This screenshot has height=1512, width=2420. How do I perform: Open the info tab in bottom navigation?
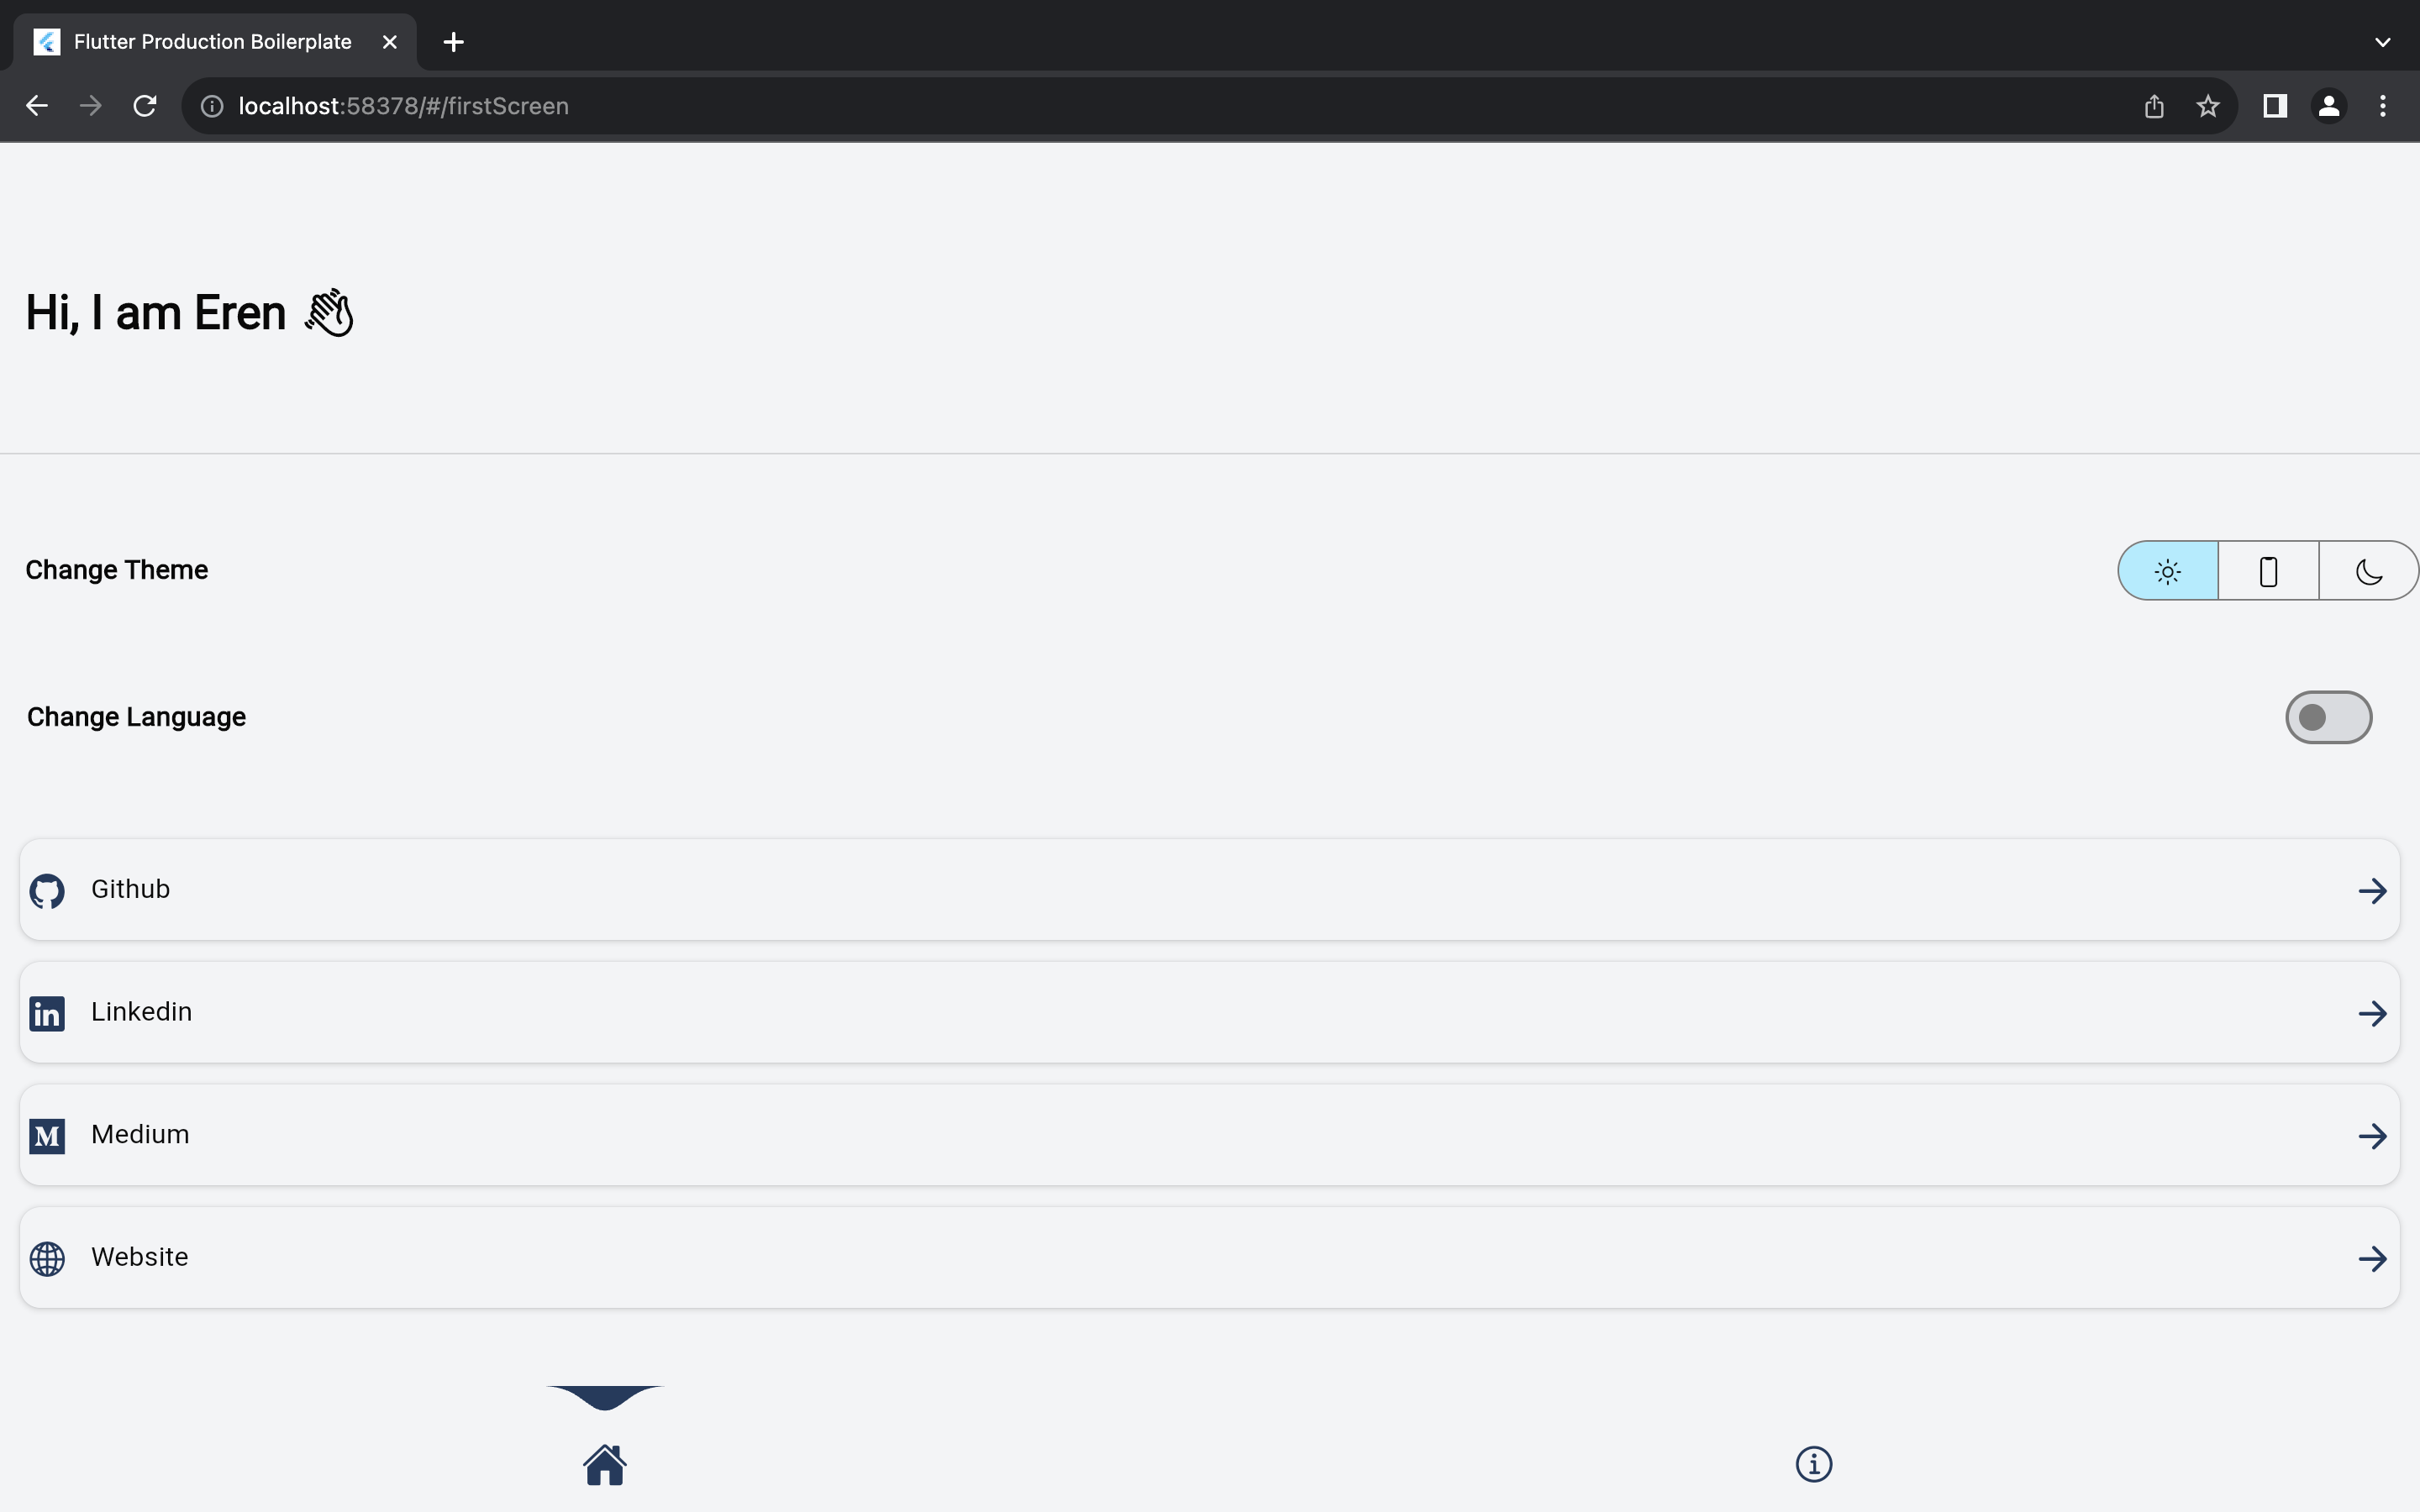tap(1814, 1464)
